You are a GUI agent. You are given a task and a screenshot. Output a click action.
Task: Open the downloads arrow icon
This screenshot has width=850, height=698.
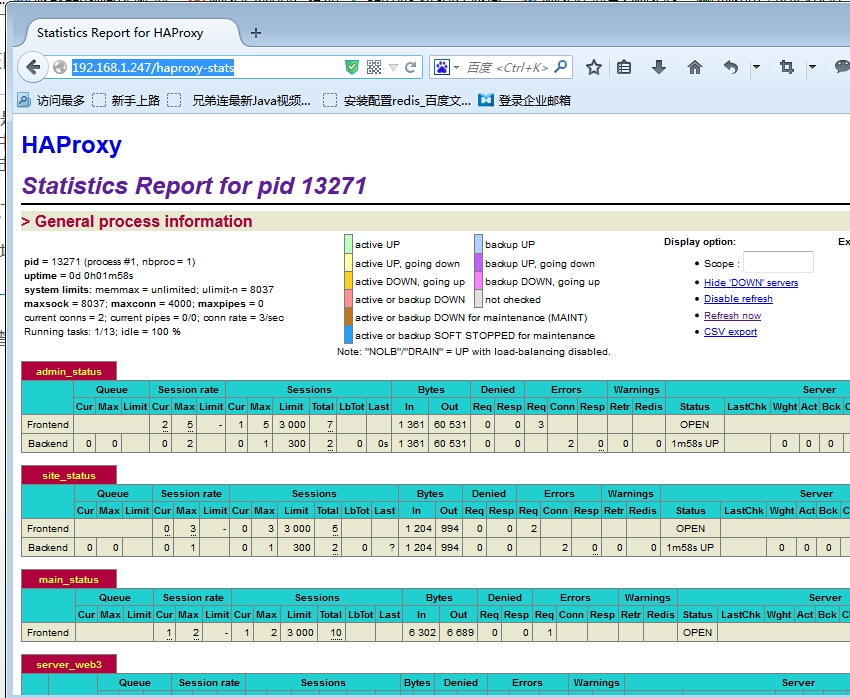(658, 67)
